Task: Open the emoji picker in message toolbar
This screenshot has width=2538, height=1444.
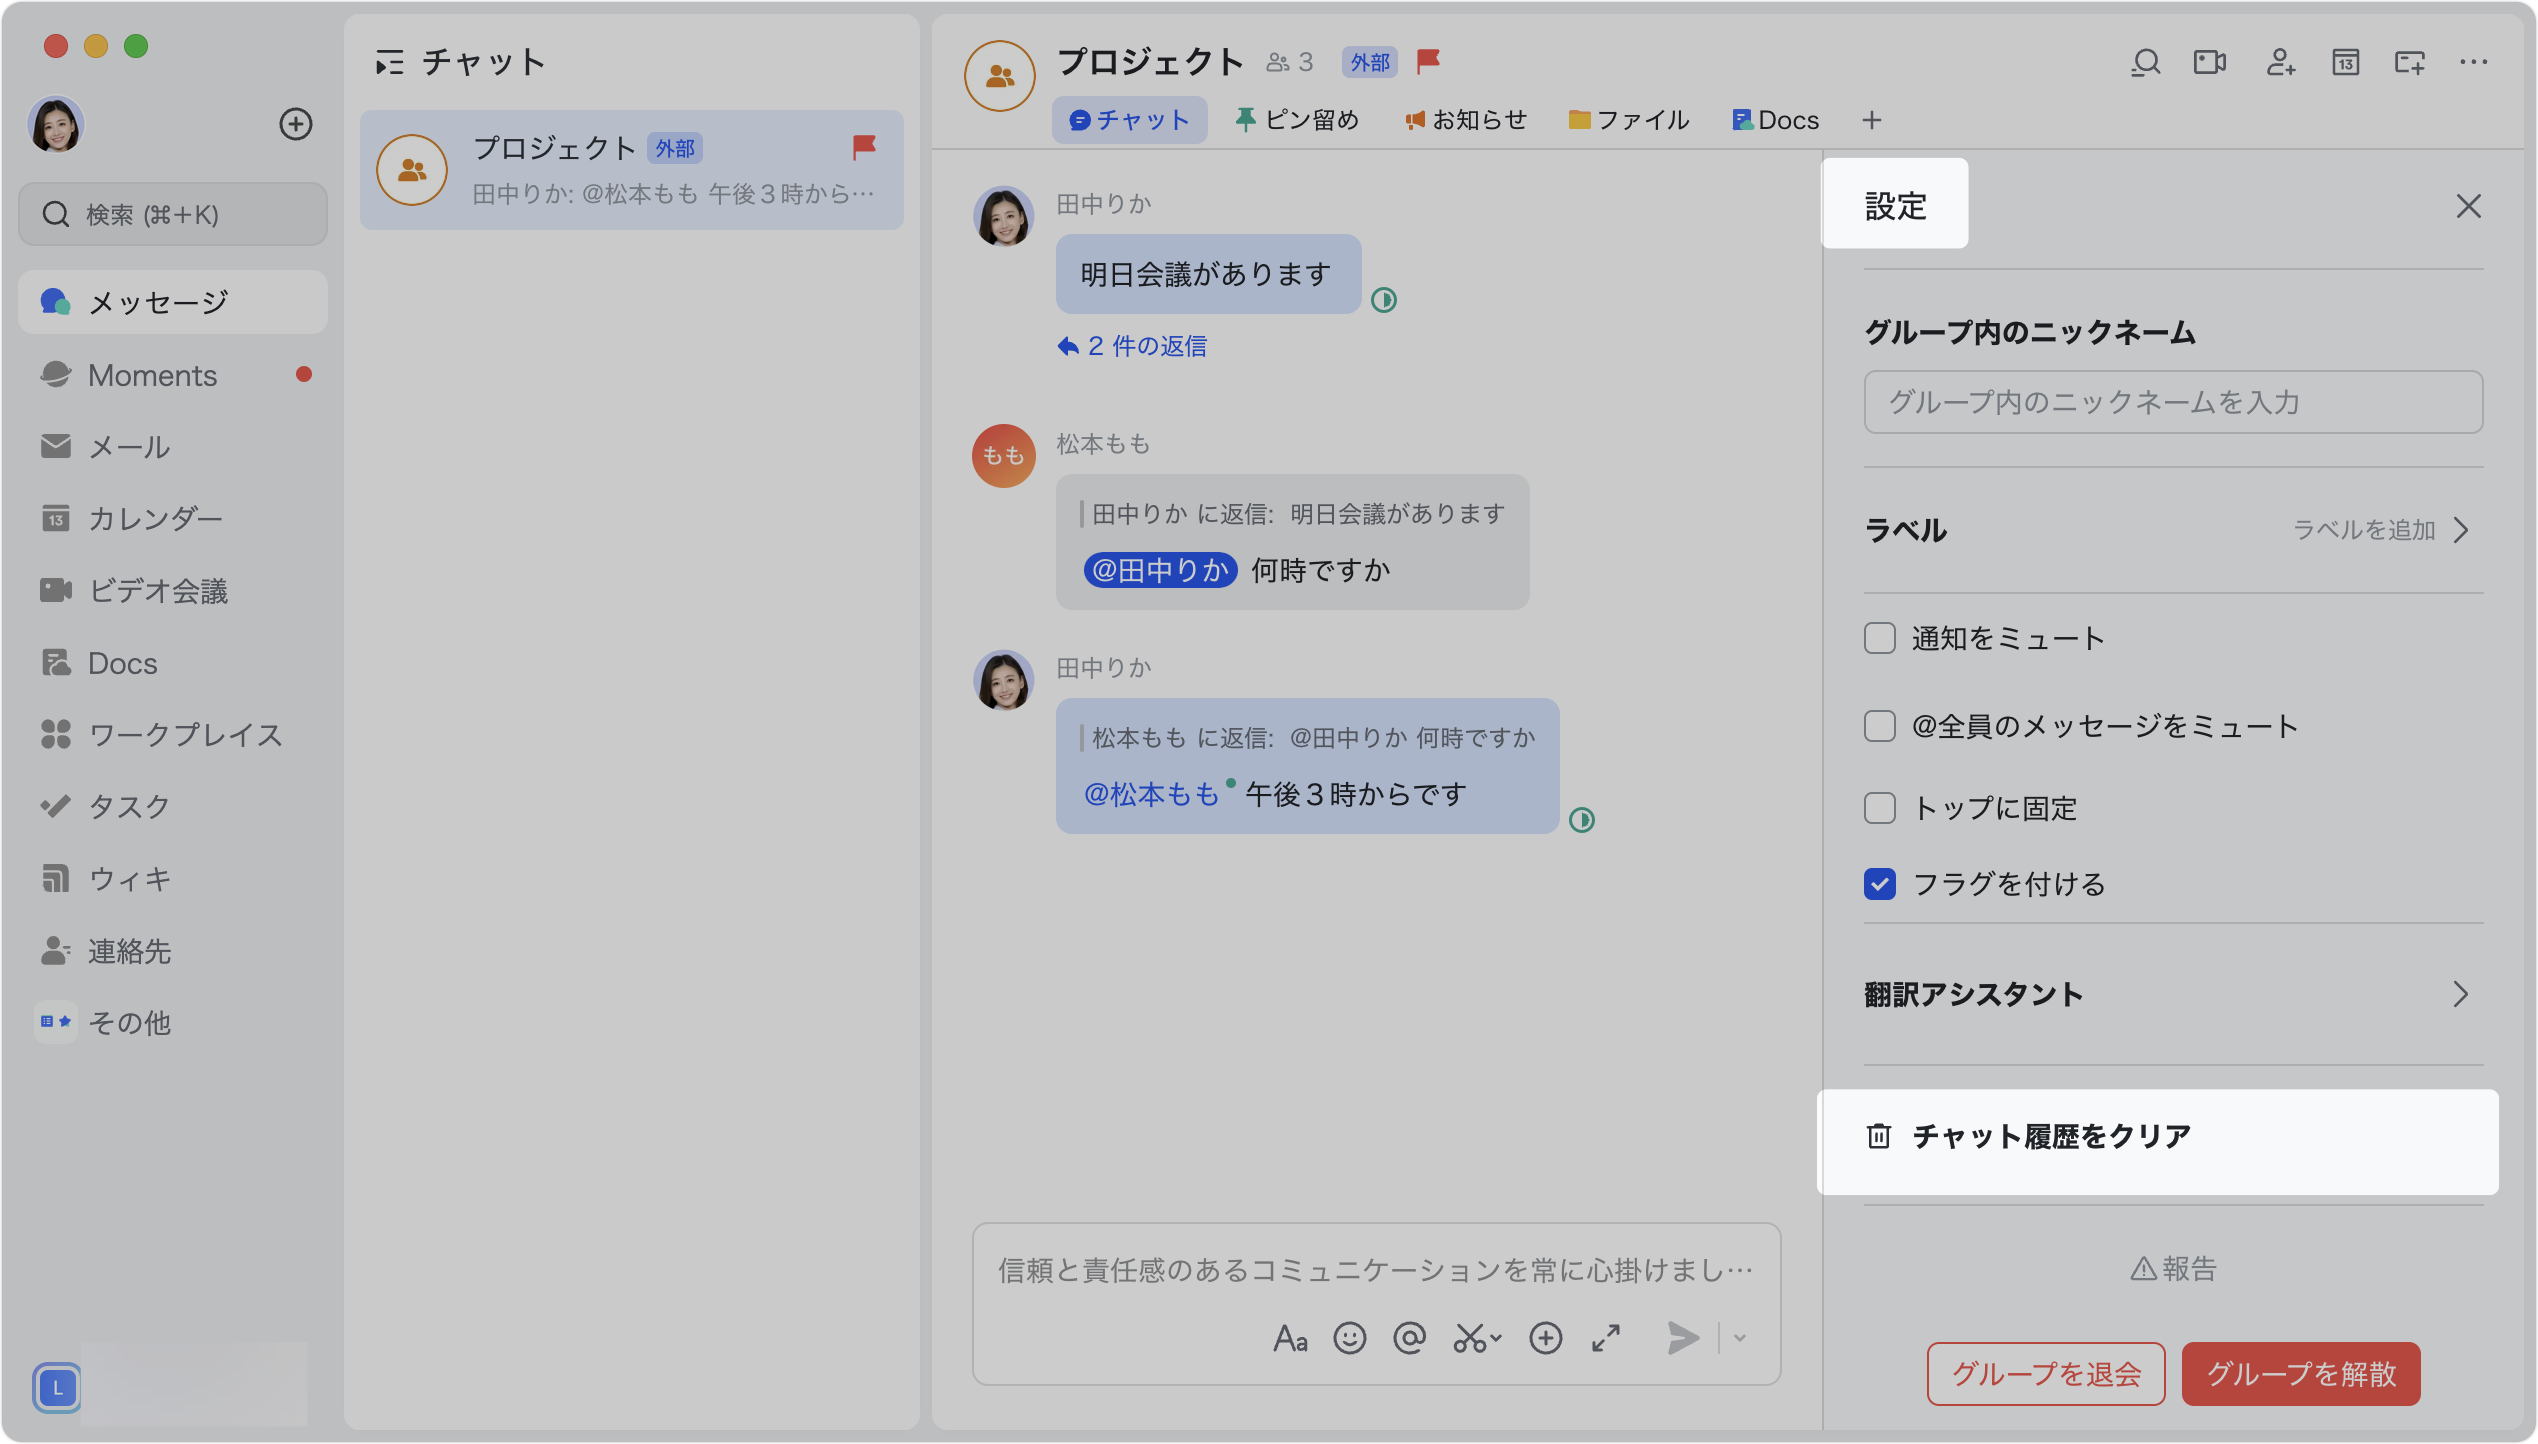Action: click(x=1349, y=1338)
